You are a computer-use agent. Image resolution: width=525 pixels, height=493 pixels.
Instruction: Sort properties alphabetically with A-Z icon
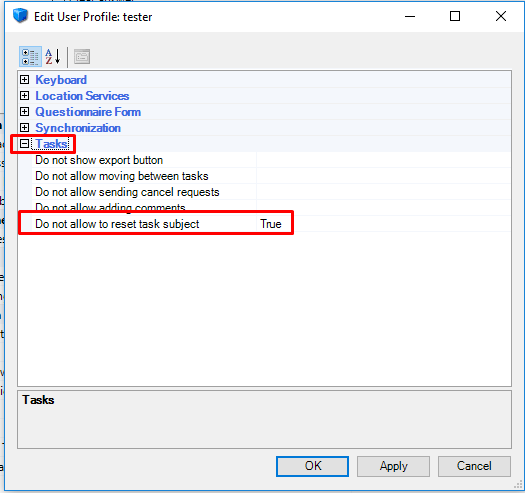pos(53,57)
